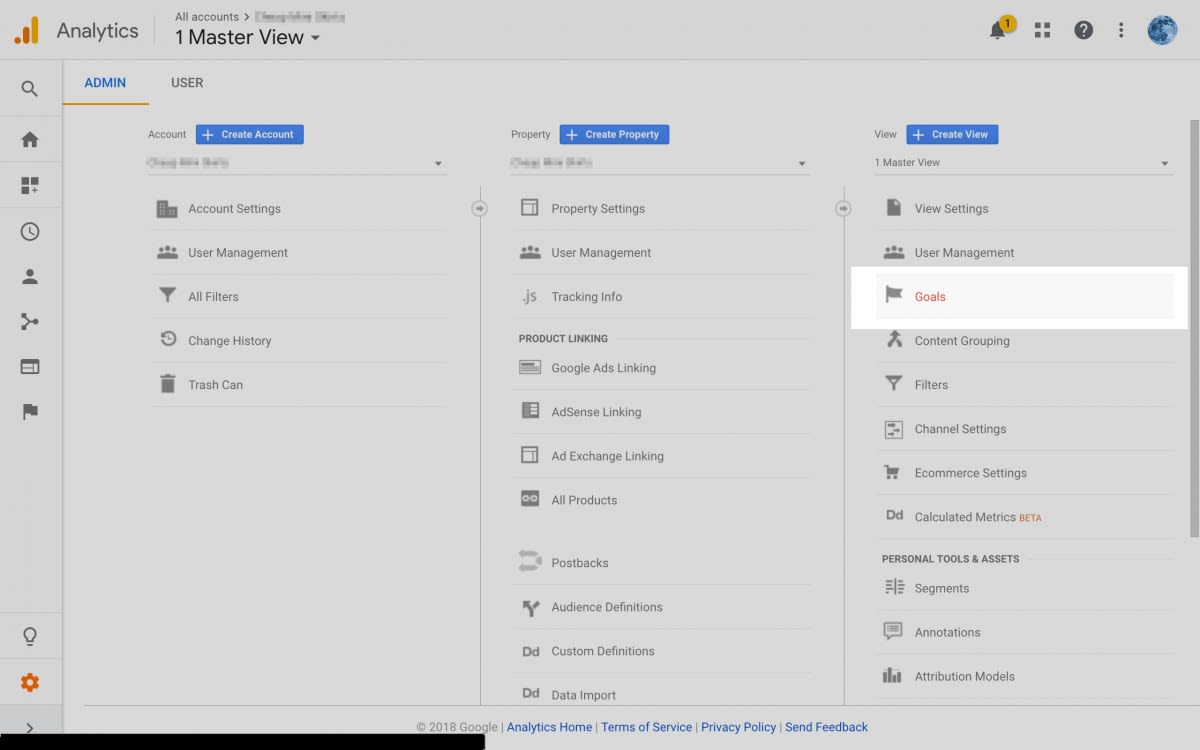Open Customization dashboard icon in sidebar
1200x750 pixels.
(30, 185)
